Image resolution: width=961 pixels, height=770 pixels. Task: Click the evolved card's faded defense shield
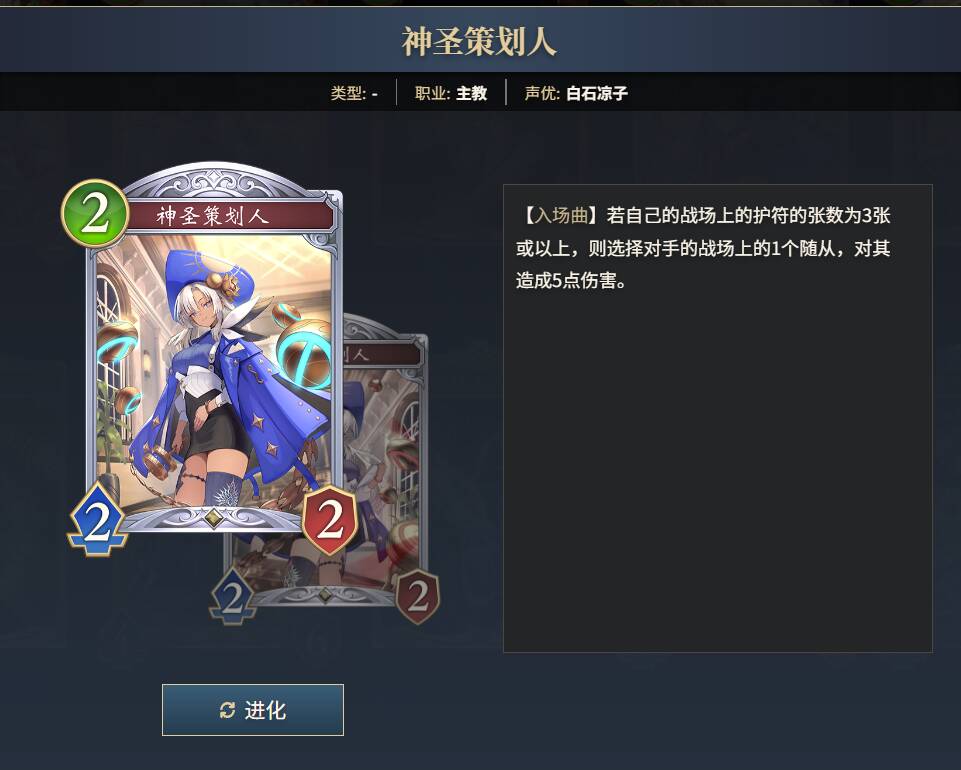pyautogui.click(x=417, y=596)
